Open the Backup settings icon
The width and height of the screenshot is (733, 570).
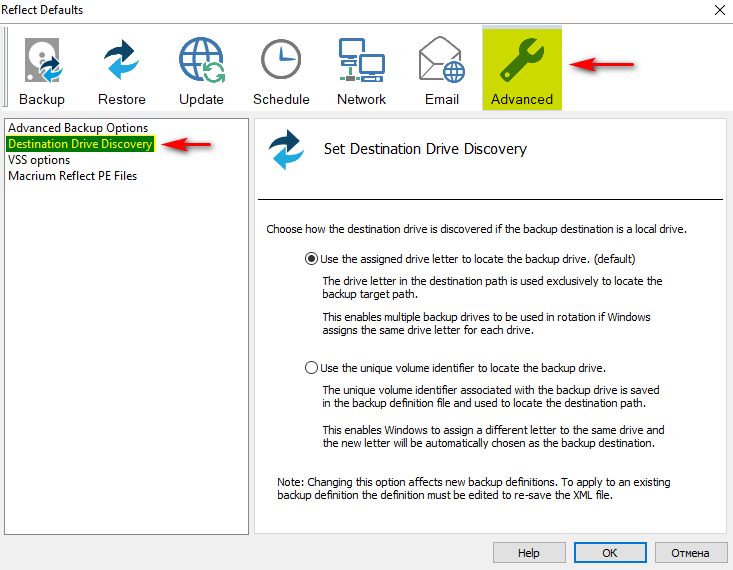tap(42, 61)
